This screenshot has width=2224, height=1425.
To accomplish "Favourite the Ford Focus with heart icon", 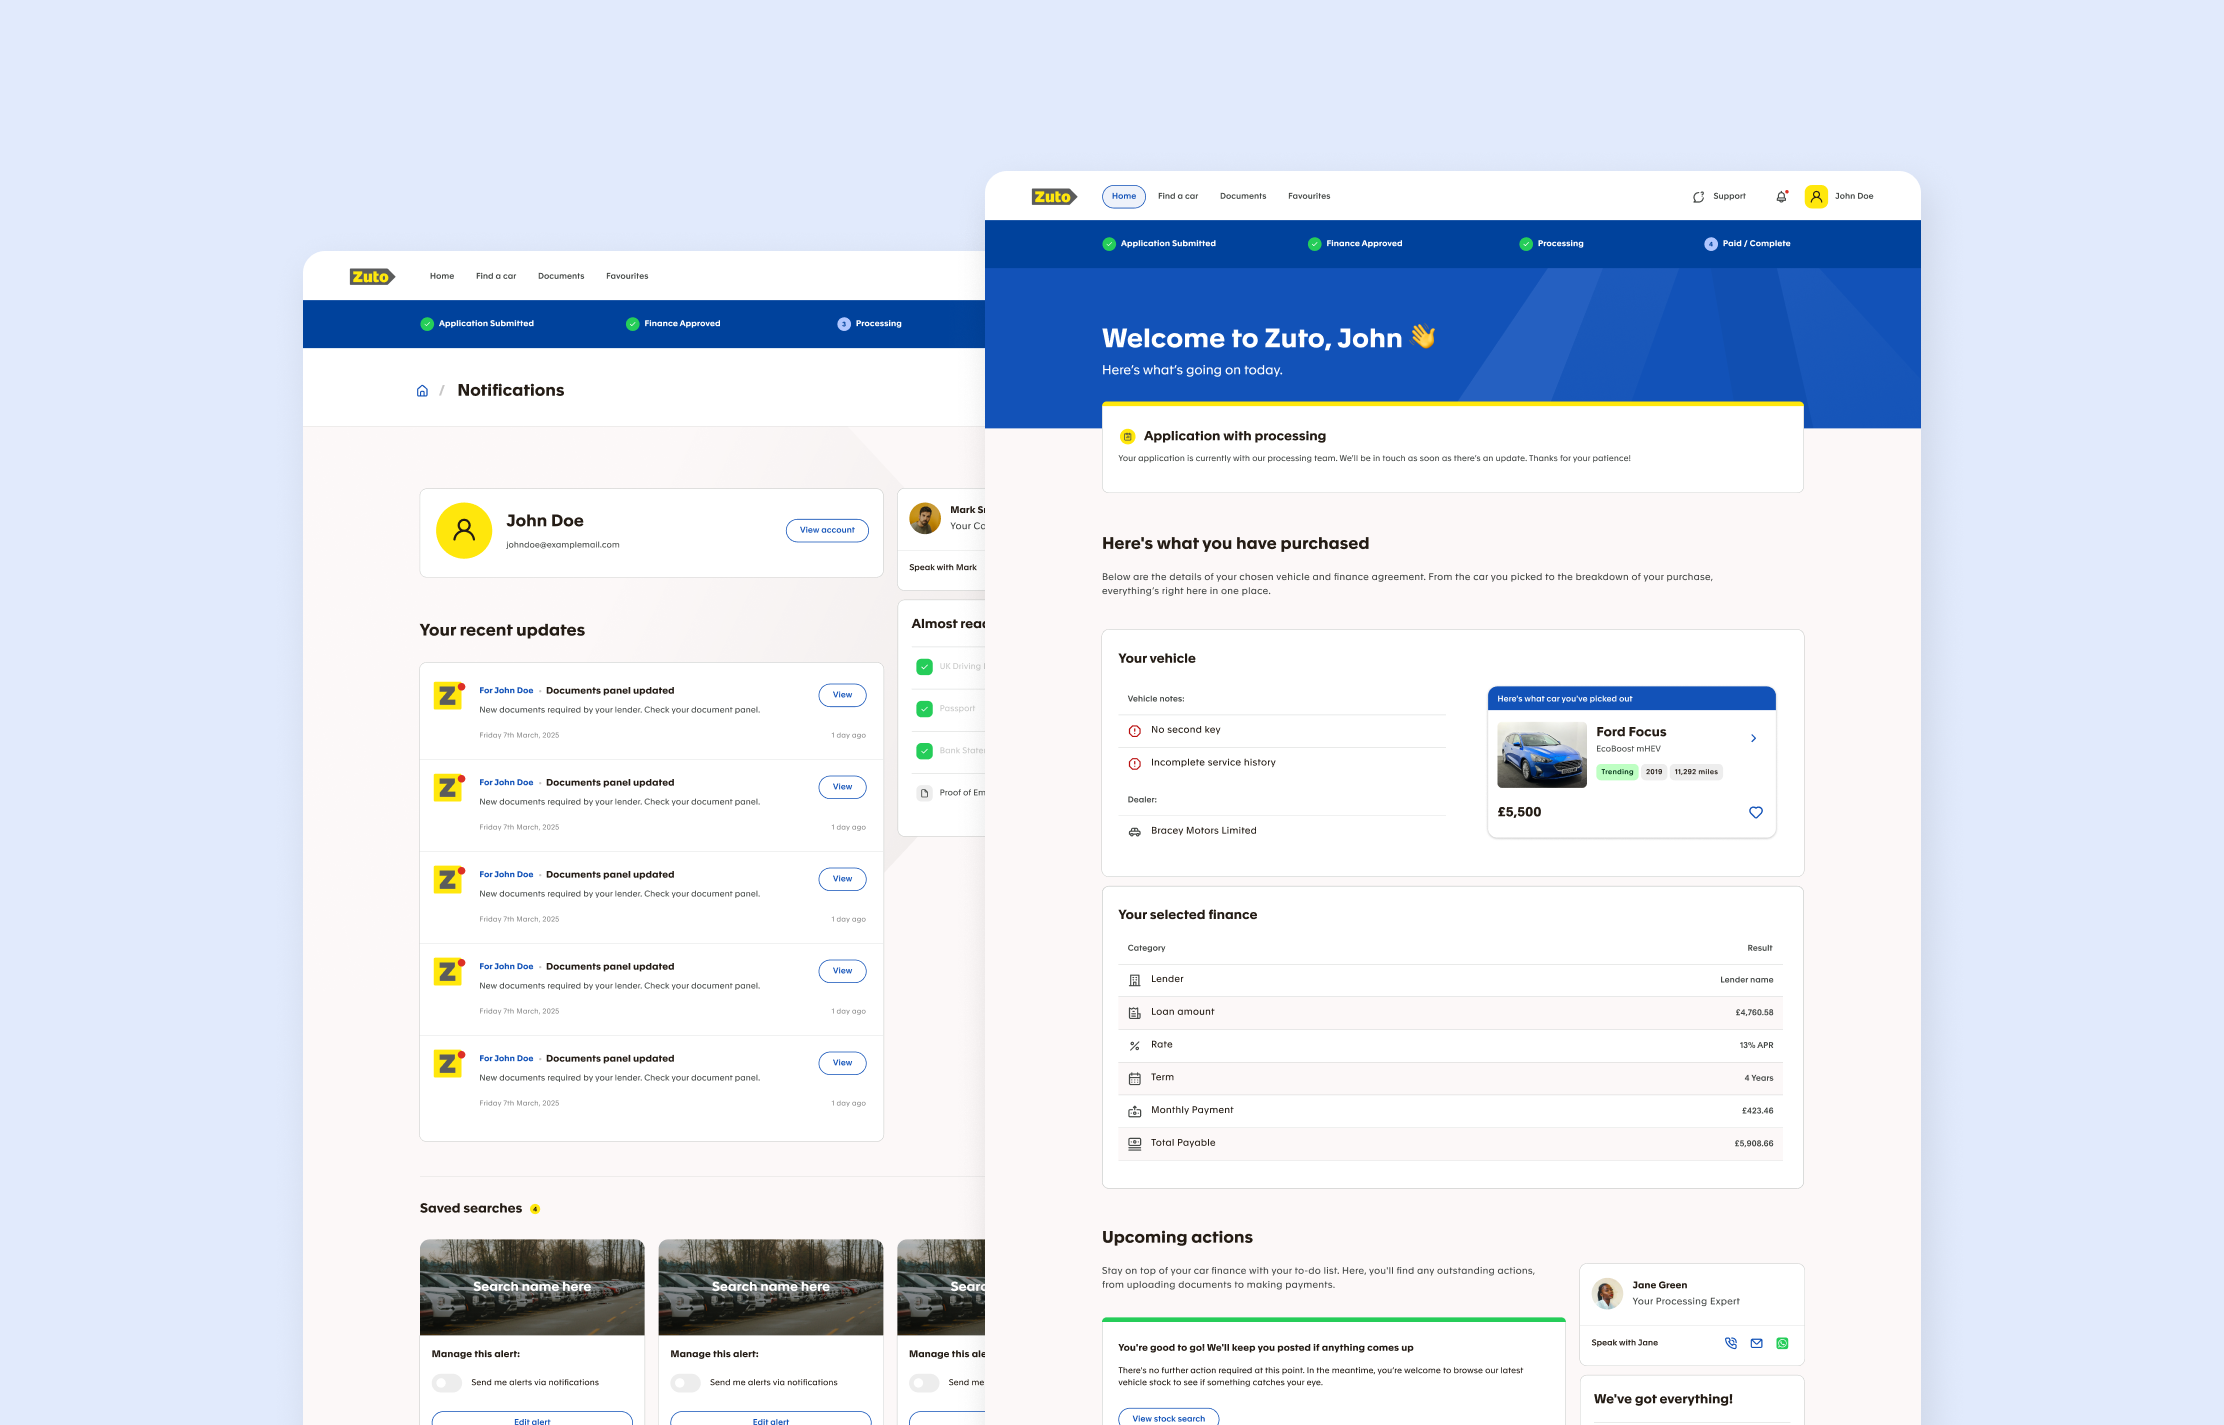I will point(1755,812).
